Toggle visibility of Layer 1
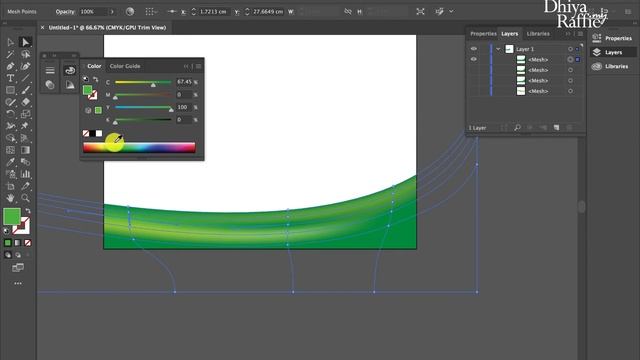 click(473, 49)
